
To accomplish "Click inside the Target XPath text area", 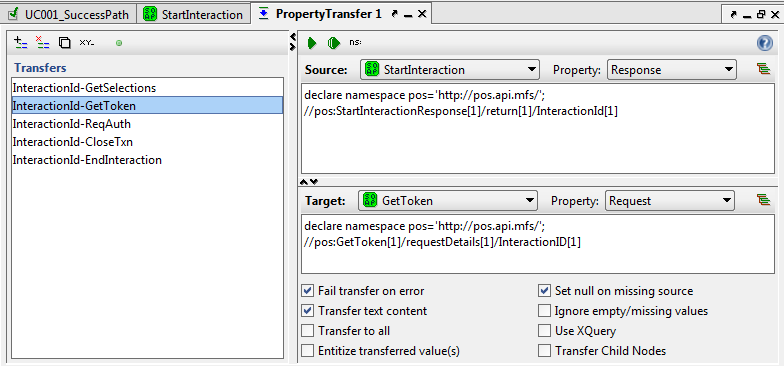I will pos(538,244).
